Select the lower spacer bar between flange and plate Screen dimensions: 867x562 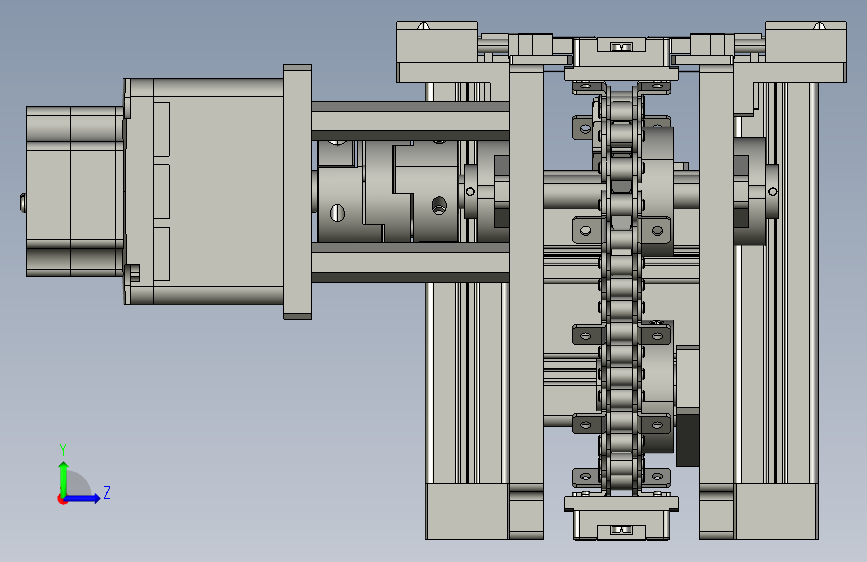coord(410,262)
